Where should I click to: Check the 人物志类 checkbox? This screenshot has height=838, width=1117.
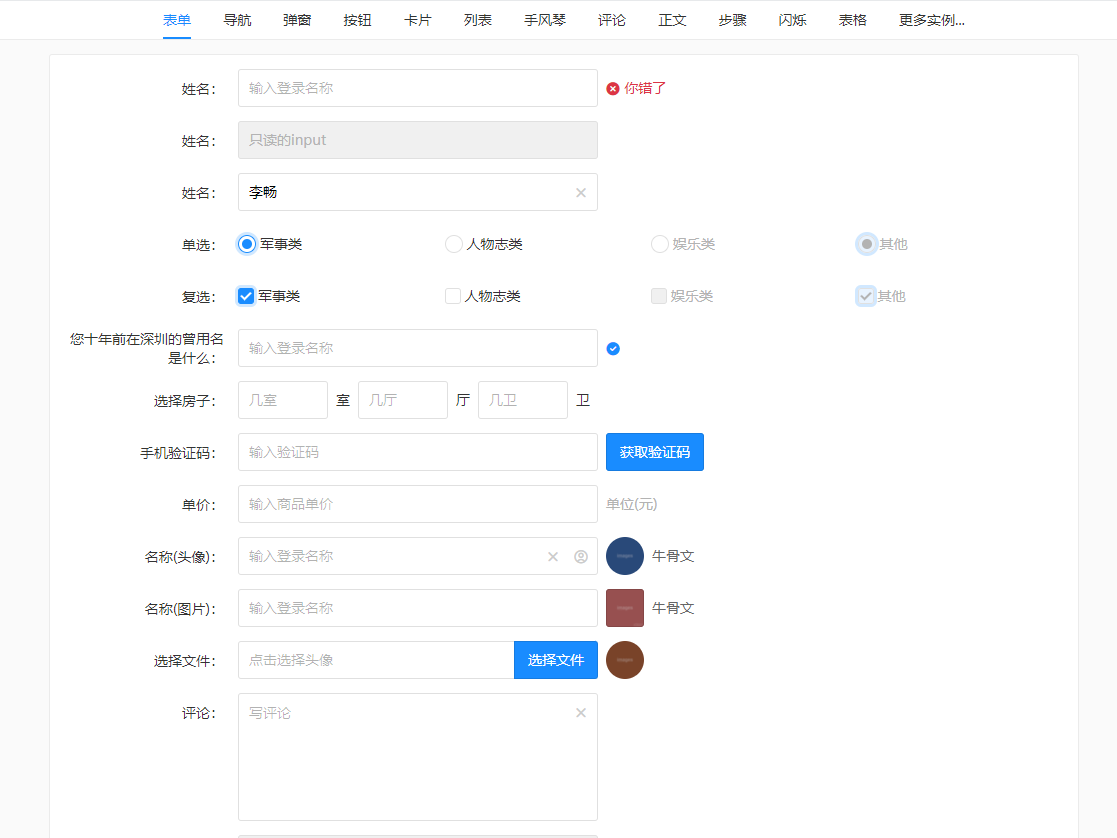[453, 295]
